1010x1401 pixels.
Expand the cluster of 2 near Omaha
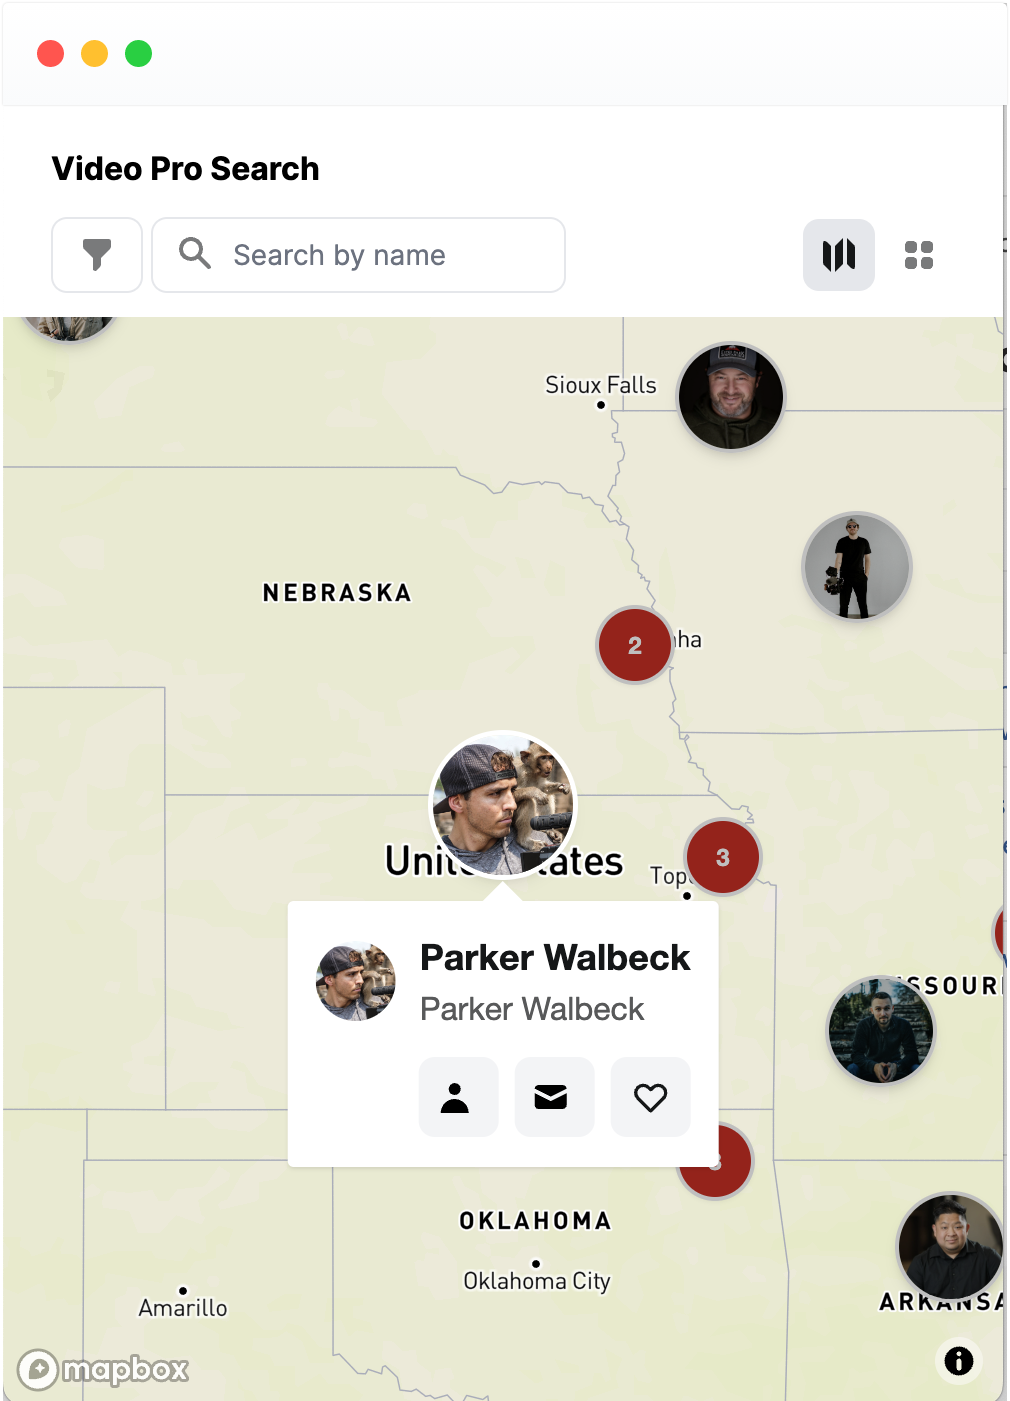pos(634,645)
